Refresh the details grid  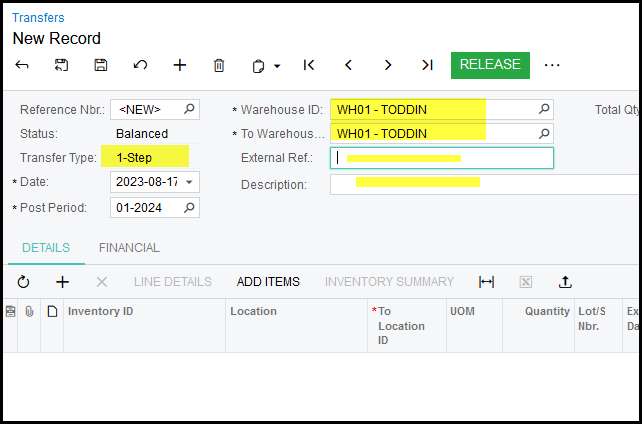(x=24, y=282)
